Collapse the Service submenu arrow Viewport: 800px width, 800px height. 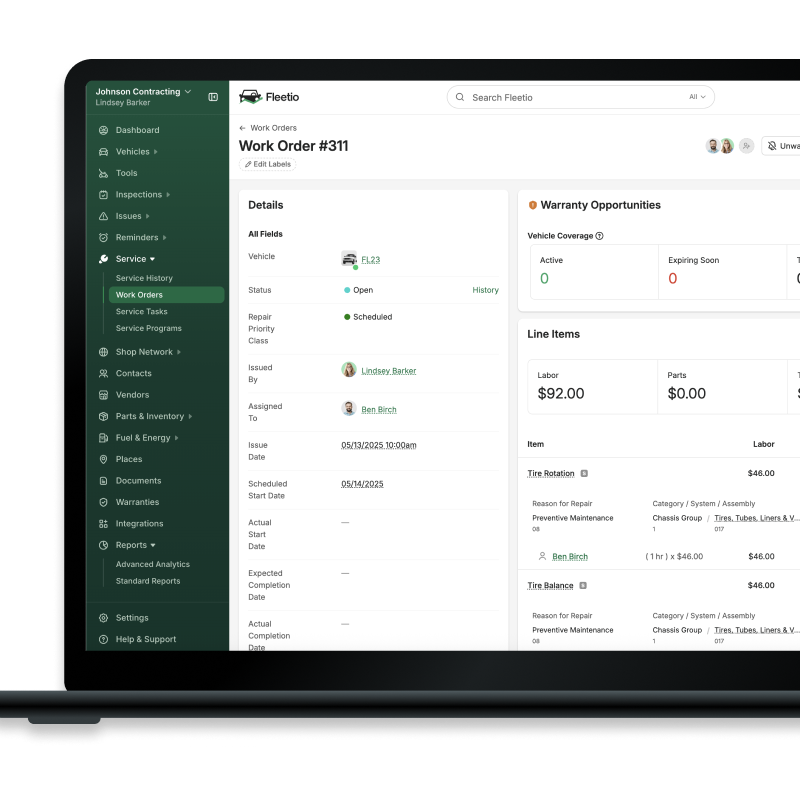pyautogui.click(x=153, y=259)
